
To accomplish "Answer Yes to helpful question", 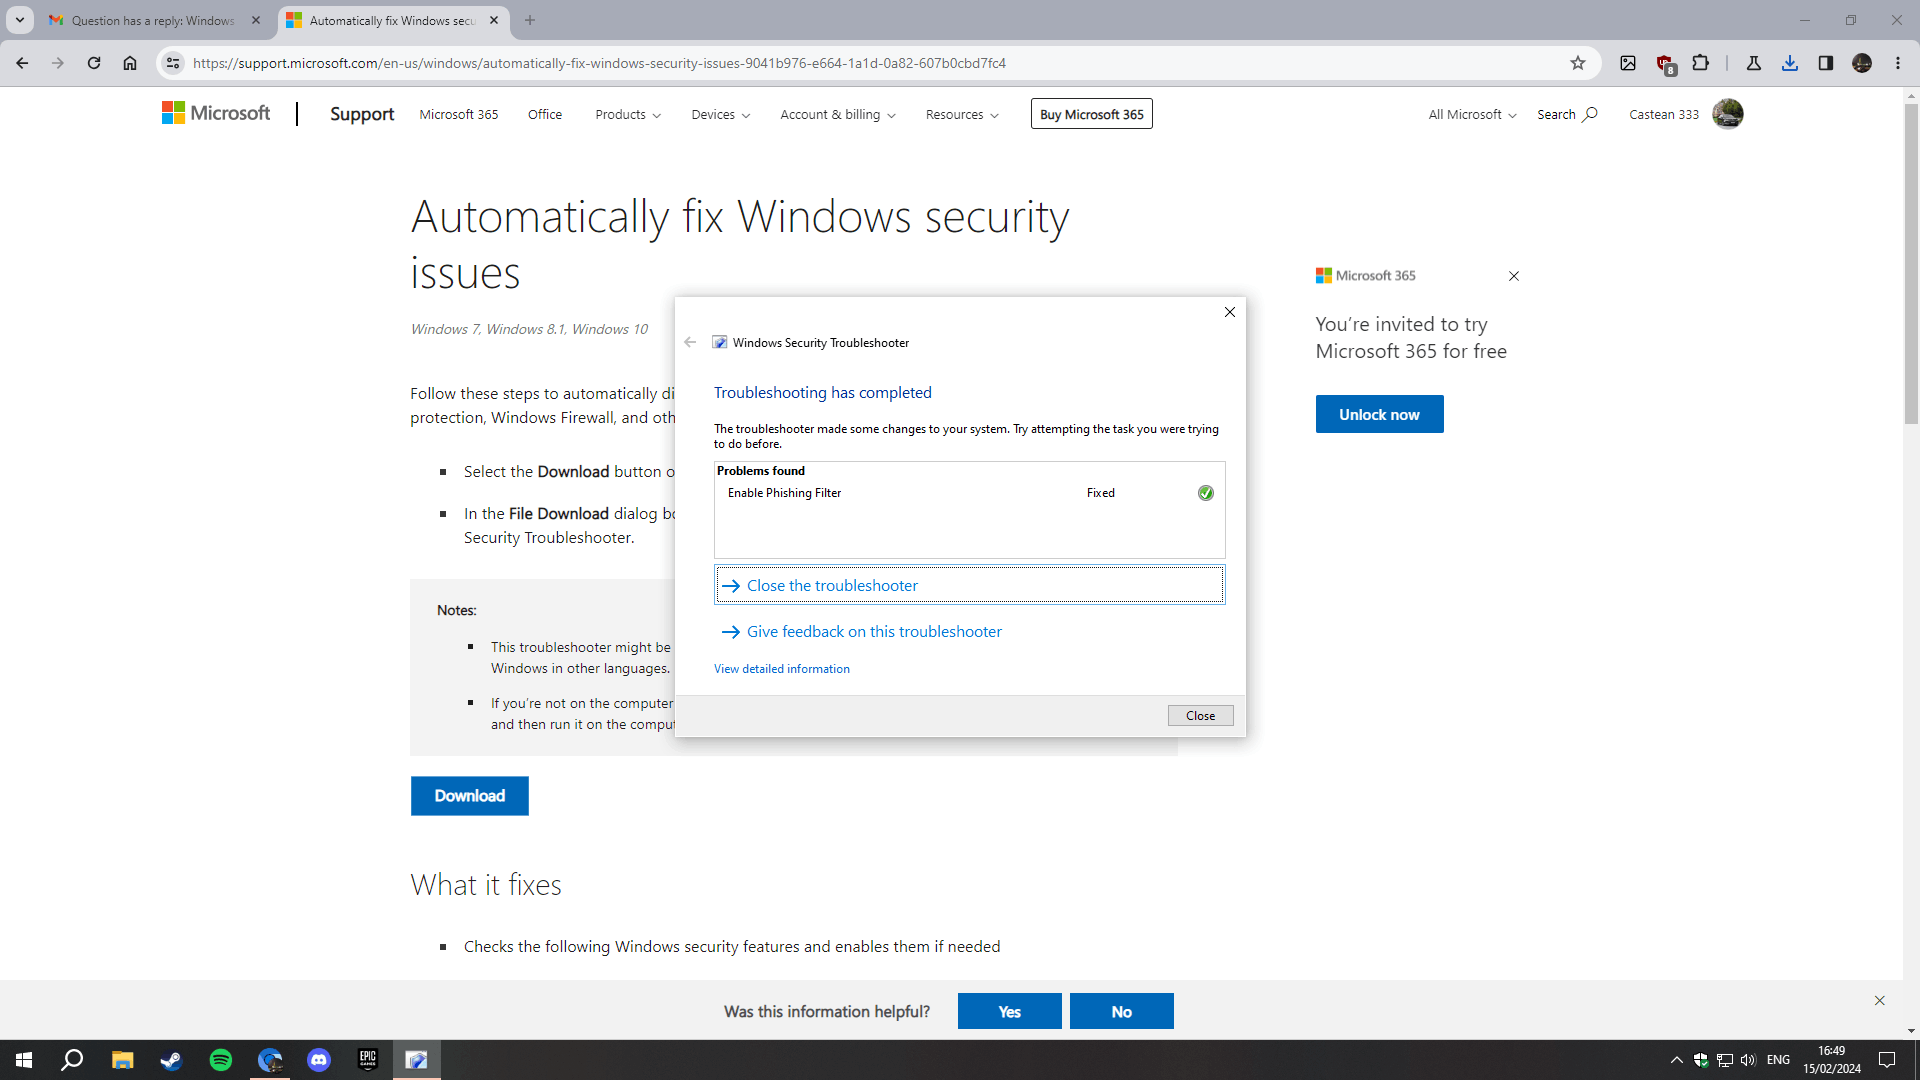I will [x=1009, y=1011].
